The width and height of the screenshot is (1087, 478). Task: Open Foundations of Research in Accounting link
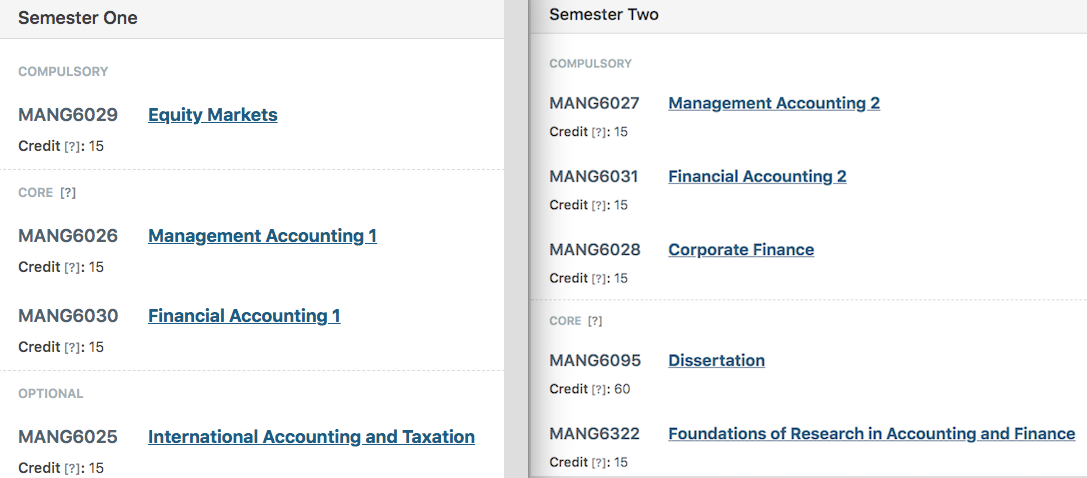click(x=871, y=434)
